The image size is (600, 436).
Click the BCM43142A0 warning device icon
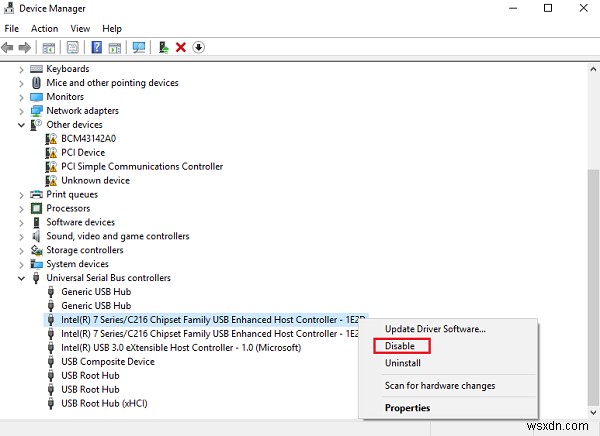[x=51, y=139]
